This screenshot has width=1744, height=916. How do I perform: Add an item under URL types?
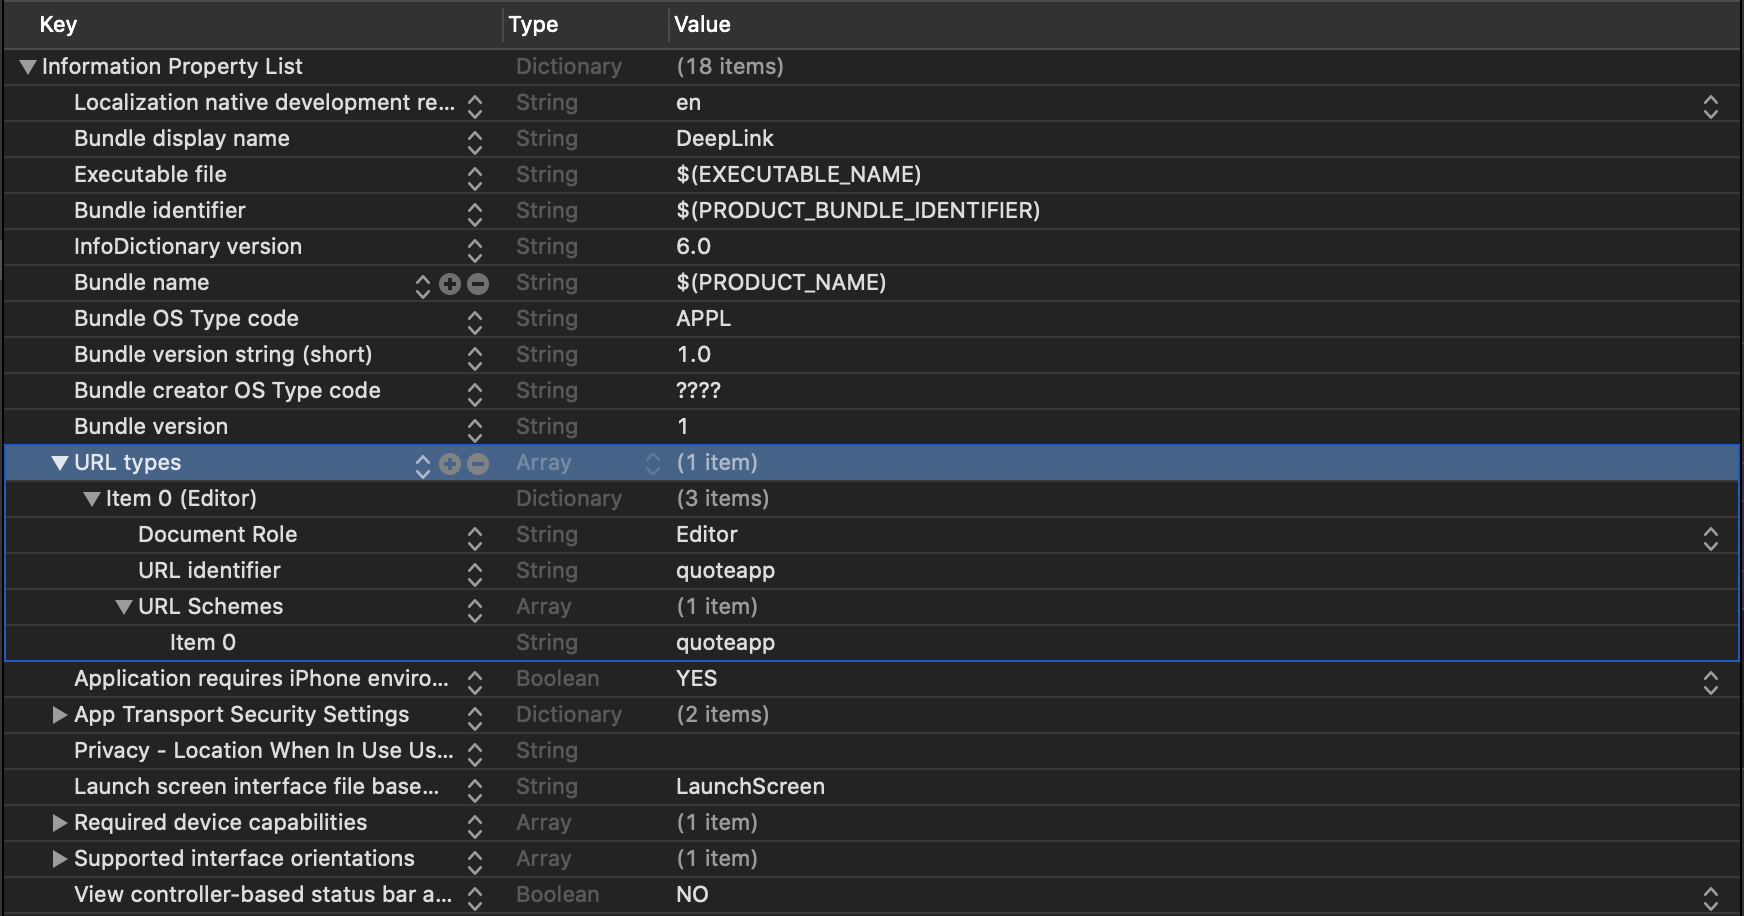450,464
